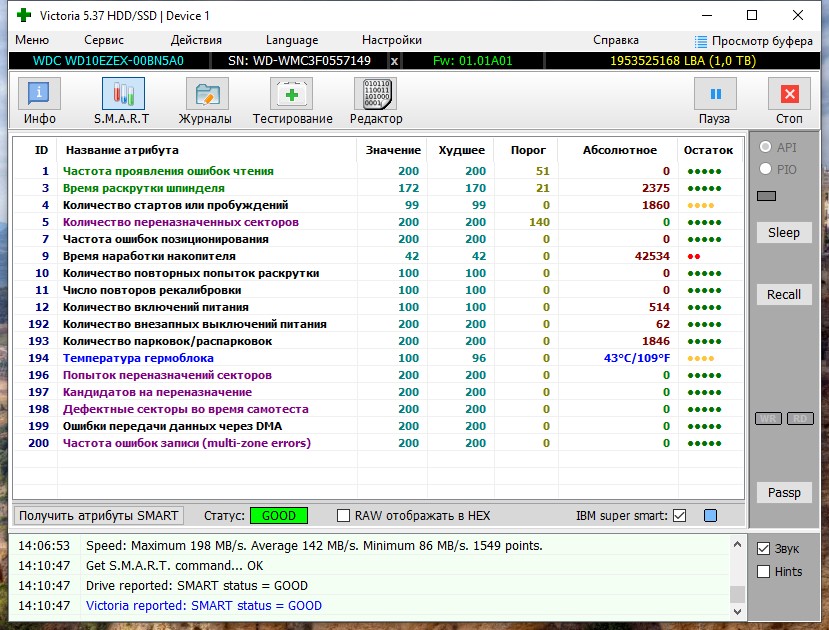Open the Редактор sector editor icon
This screenshot has width=829, height=630.
[x=375, y=94]
